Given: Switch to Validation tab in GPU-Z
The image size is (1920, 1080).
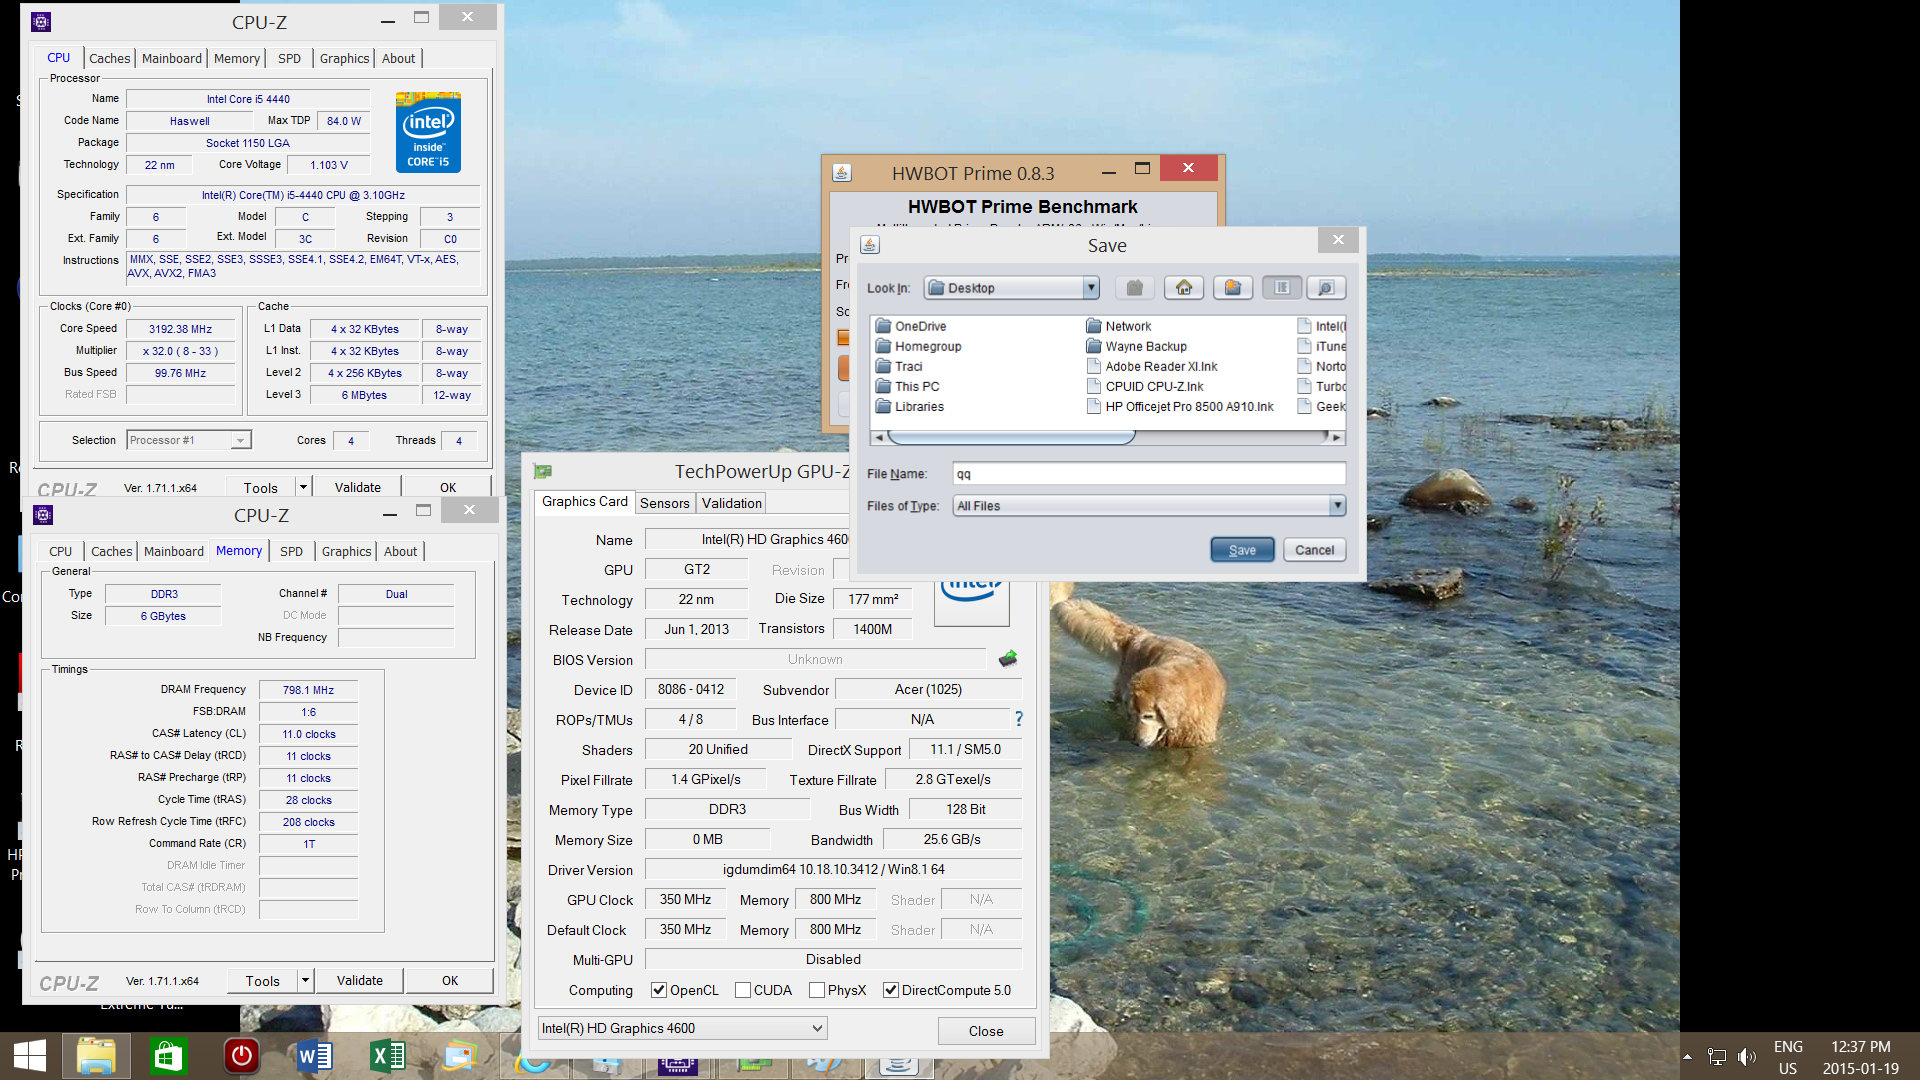Looking at the screenshot, I should [x=731, y=503].
